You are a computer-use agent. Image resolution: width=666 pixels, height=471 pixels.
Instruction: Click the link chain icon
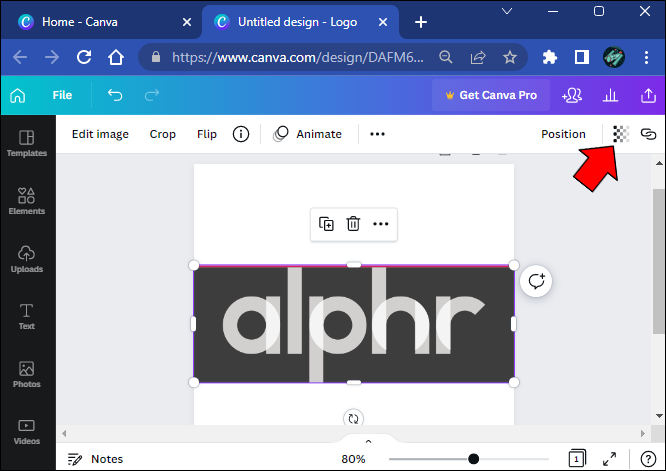[648, 134]
